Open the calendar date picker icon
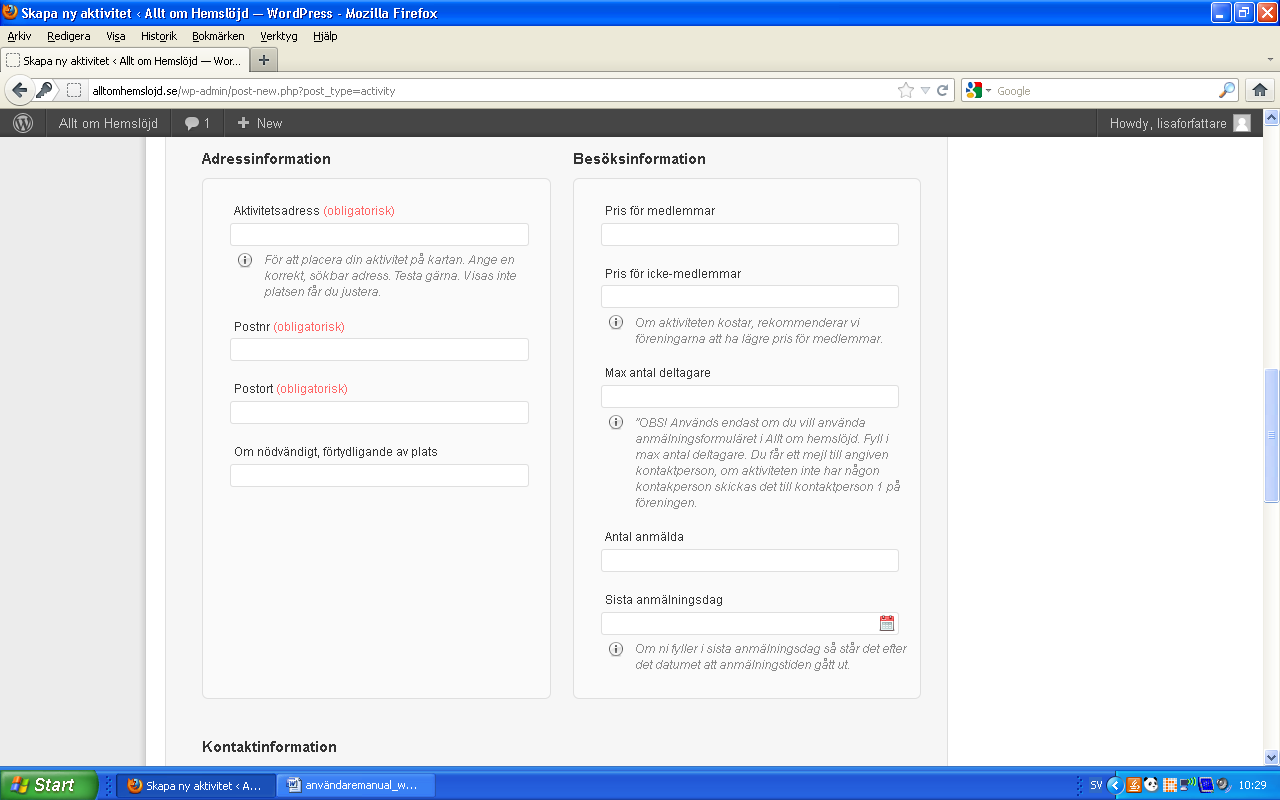This screenshot has height=800, width=1280. coord(886,623)
